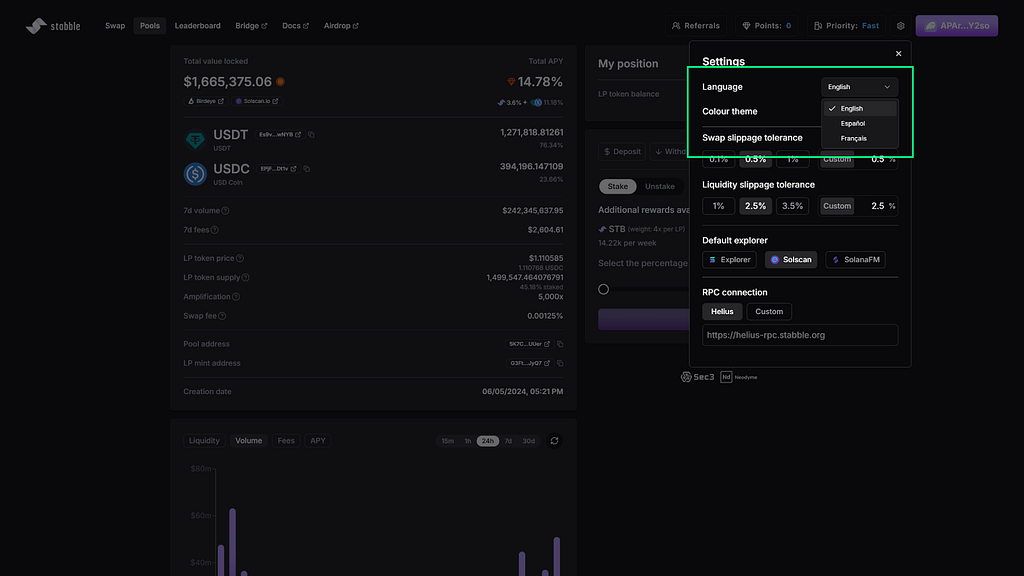Image resolution: width=1024 pixels, height=576 pixels.
Task: Copy the USDT token address
Action: tap(312, 135)
